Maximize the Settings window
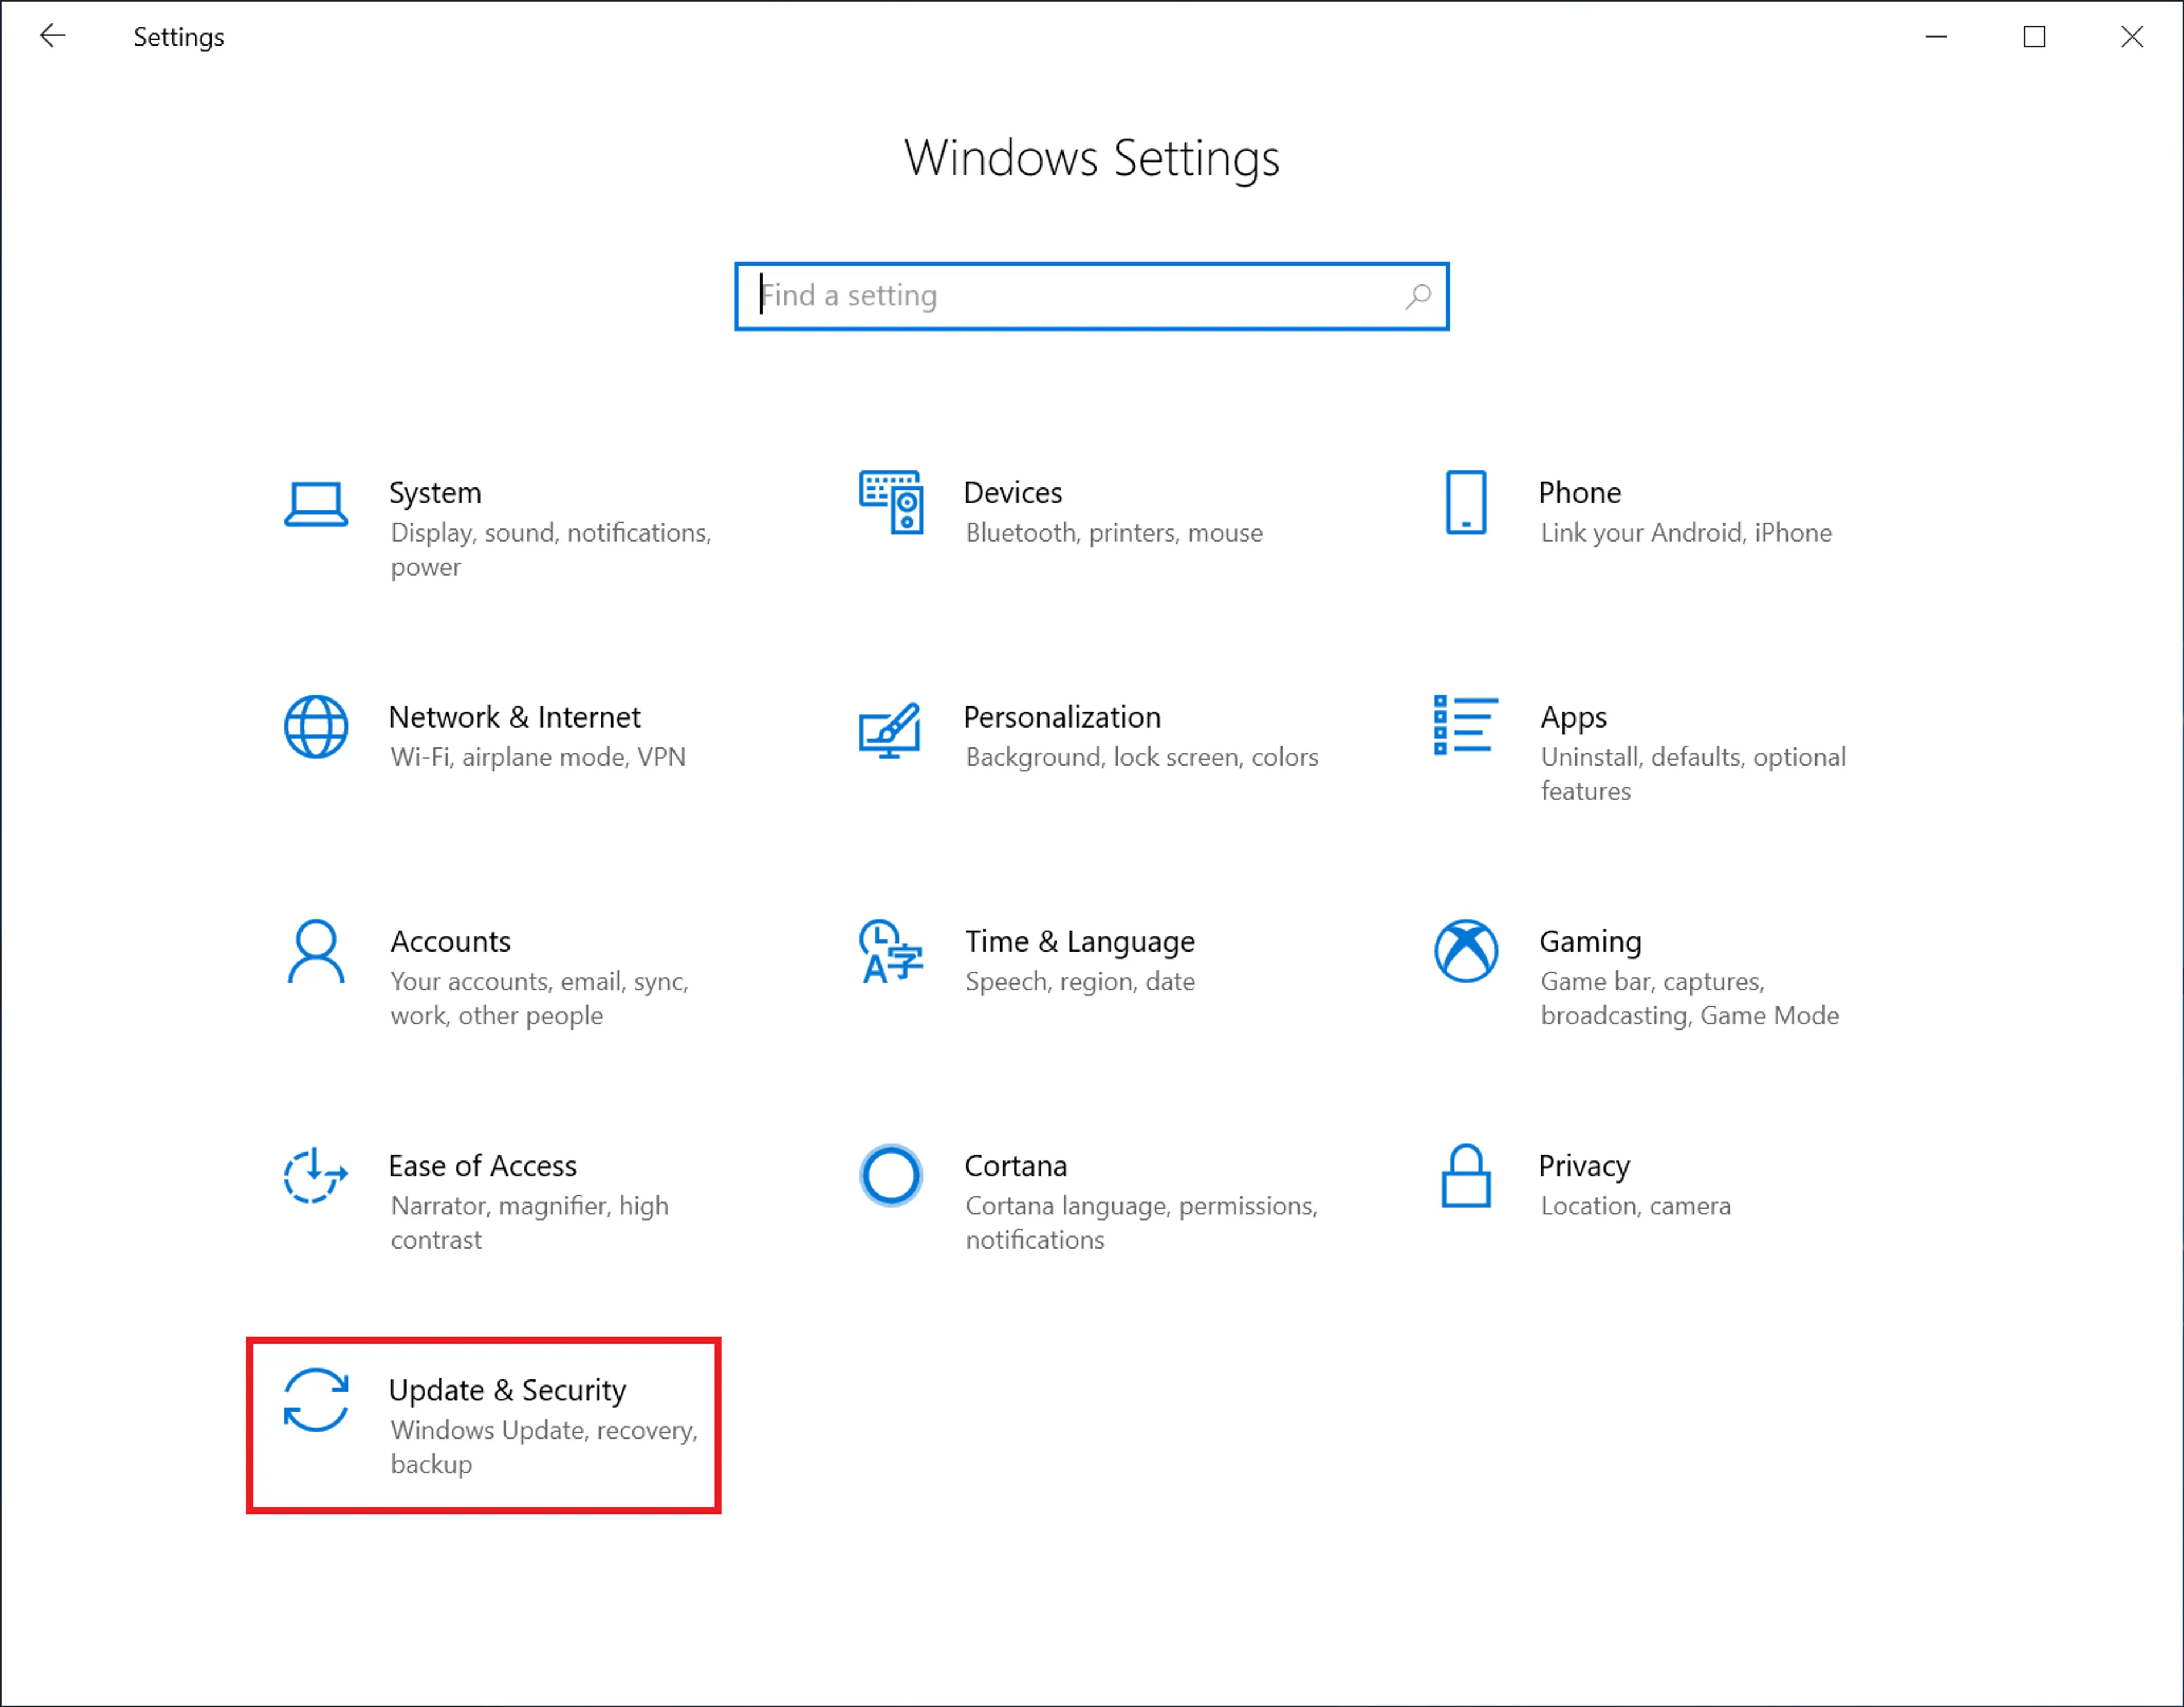 (2034, 37)
